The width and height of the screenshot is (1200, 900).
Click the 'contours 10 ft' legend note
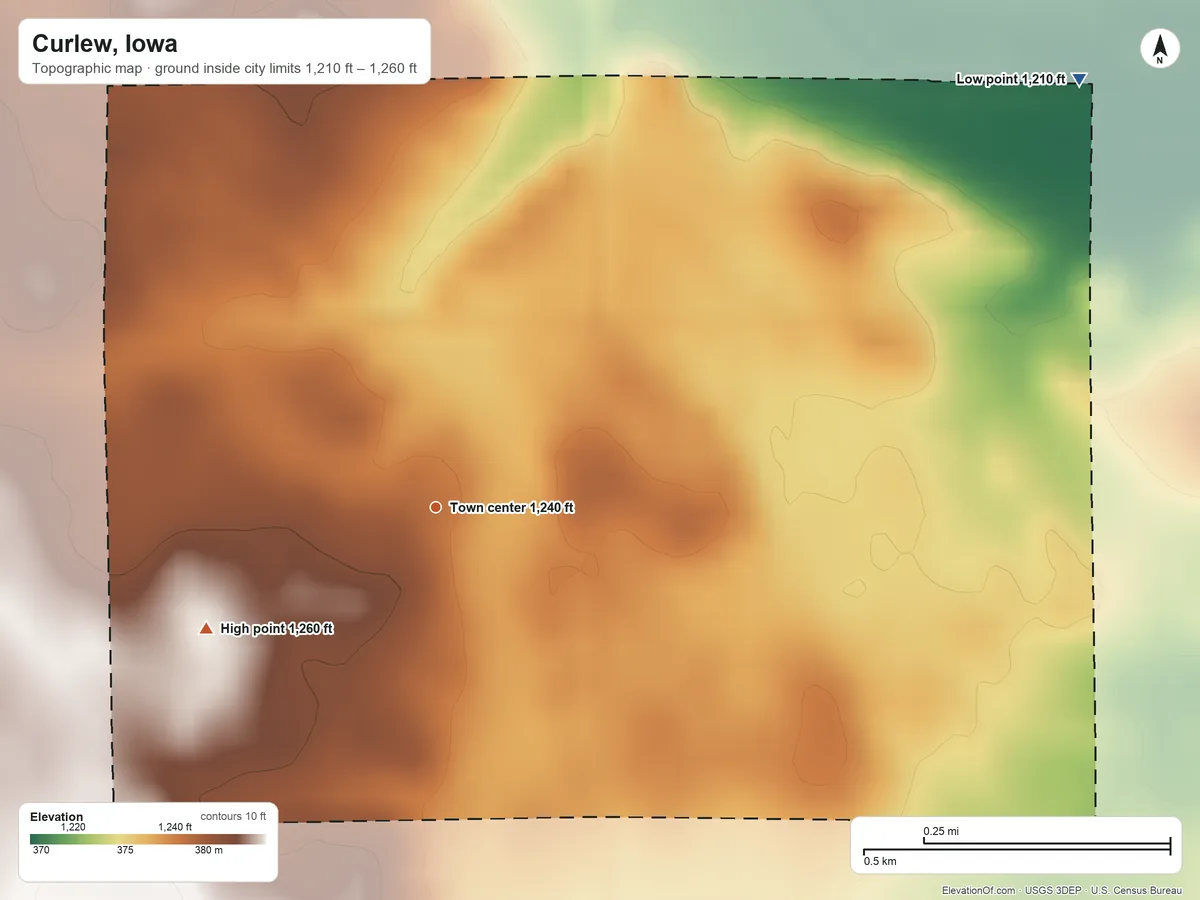pyautogui.click(x=233, y=816)
